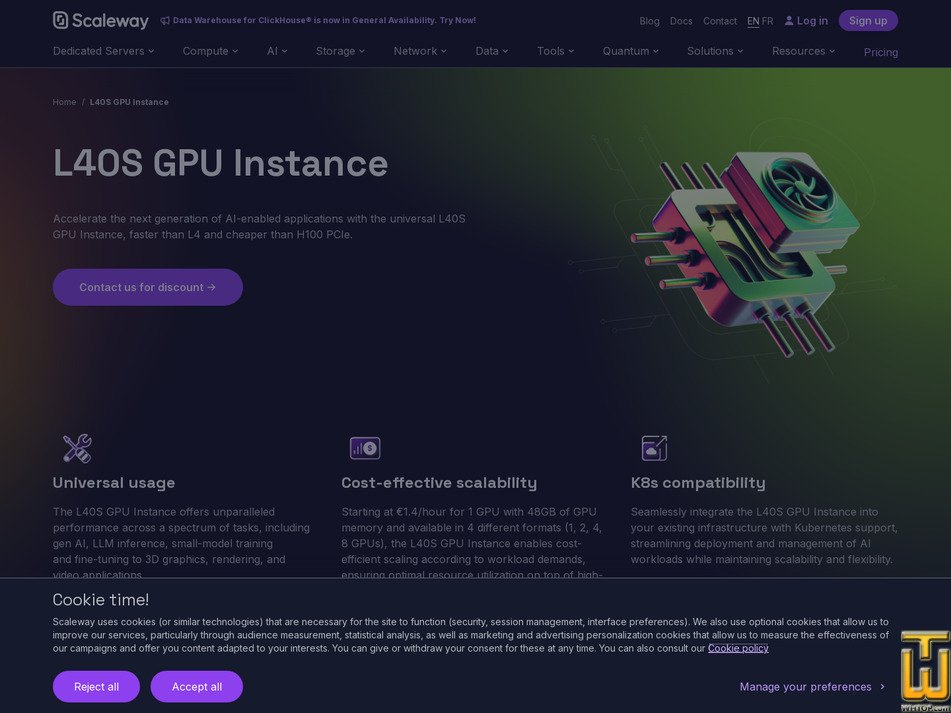
Task: Click the GPU chip illustration
Action: point(745,255)
